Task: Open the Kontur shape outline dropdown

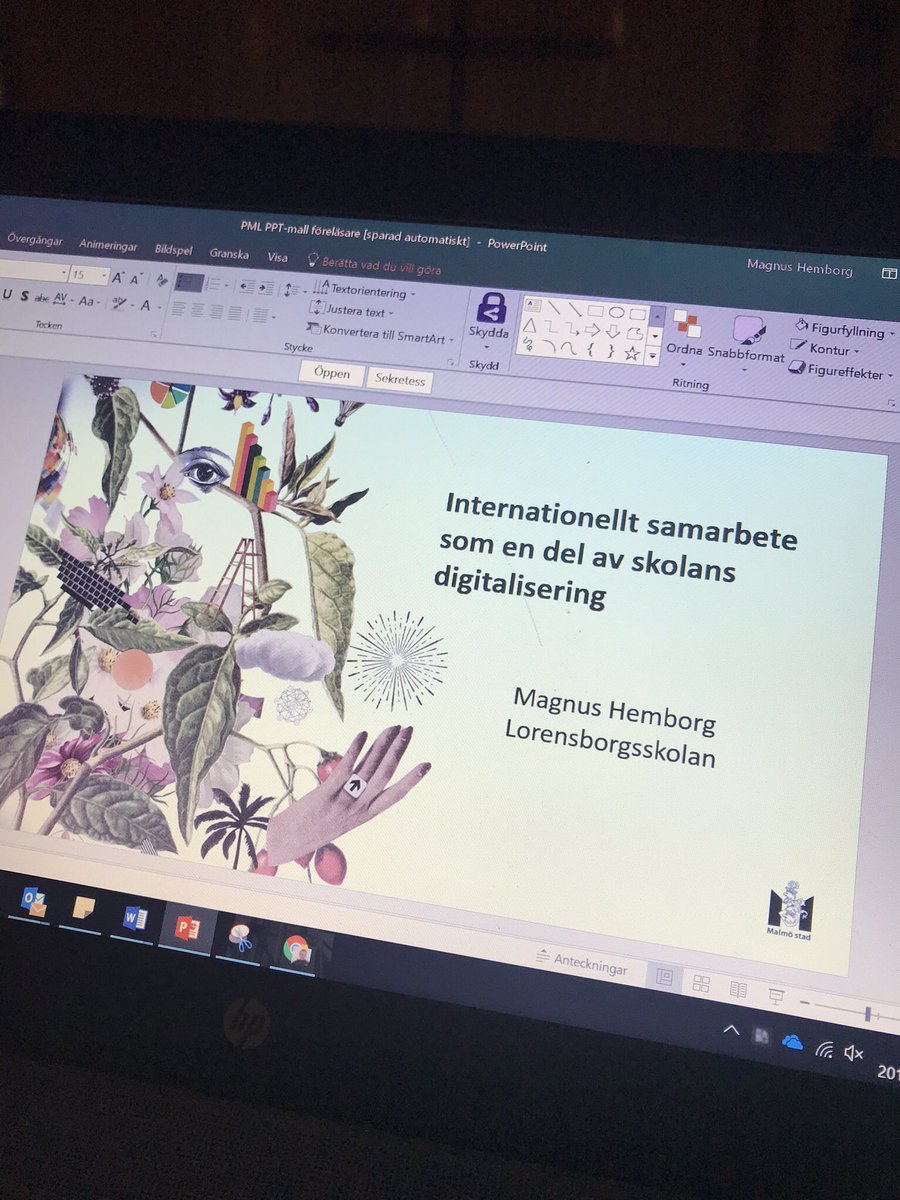Action: (825, 349)
